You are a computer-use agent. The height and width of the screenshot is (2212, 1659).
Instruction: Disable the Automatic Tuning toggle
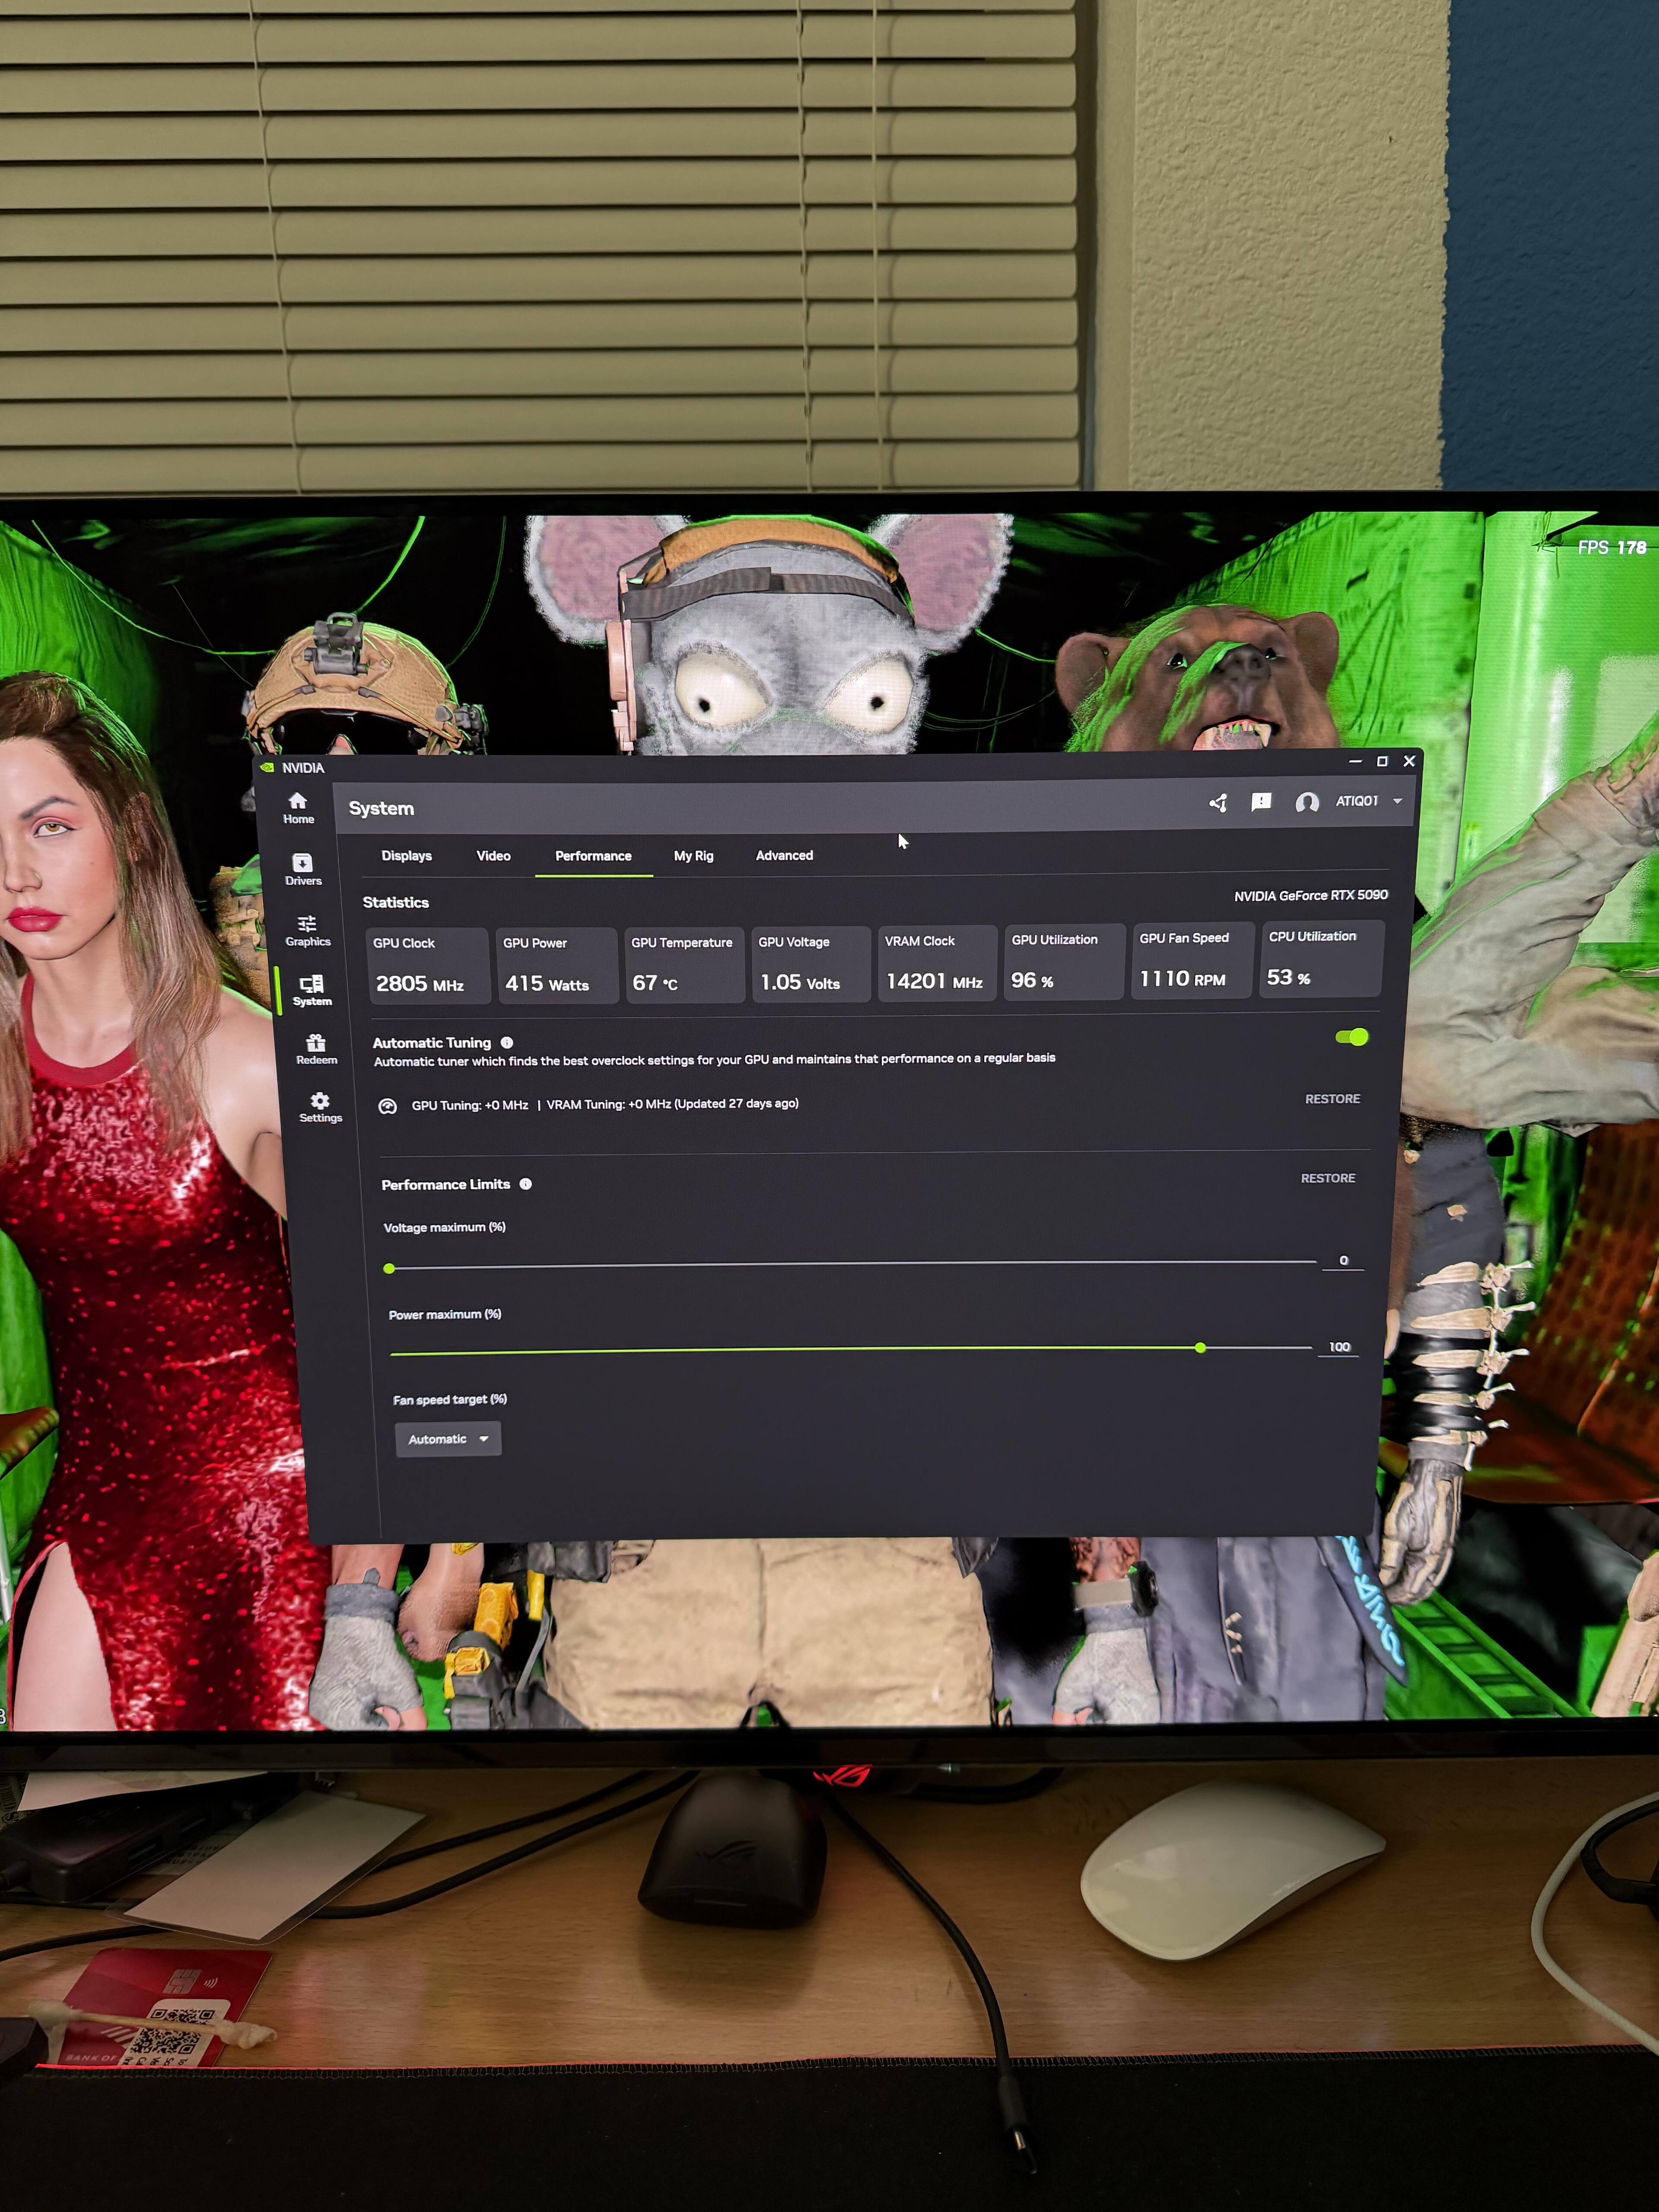pos(1351,1037)
